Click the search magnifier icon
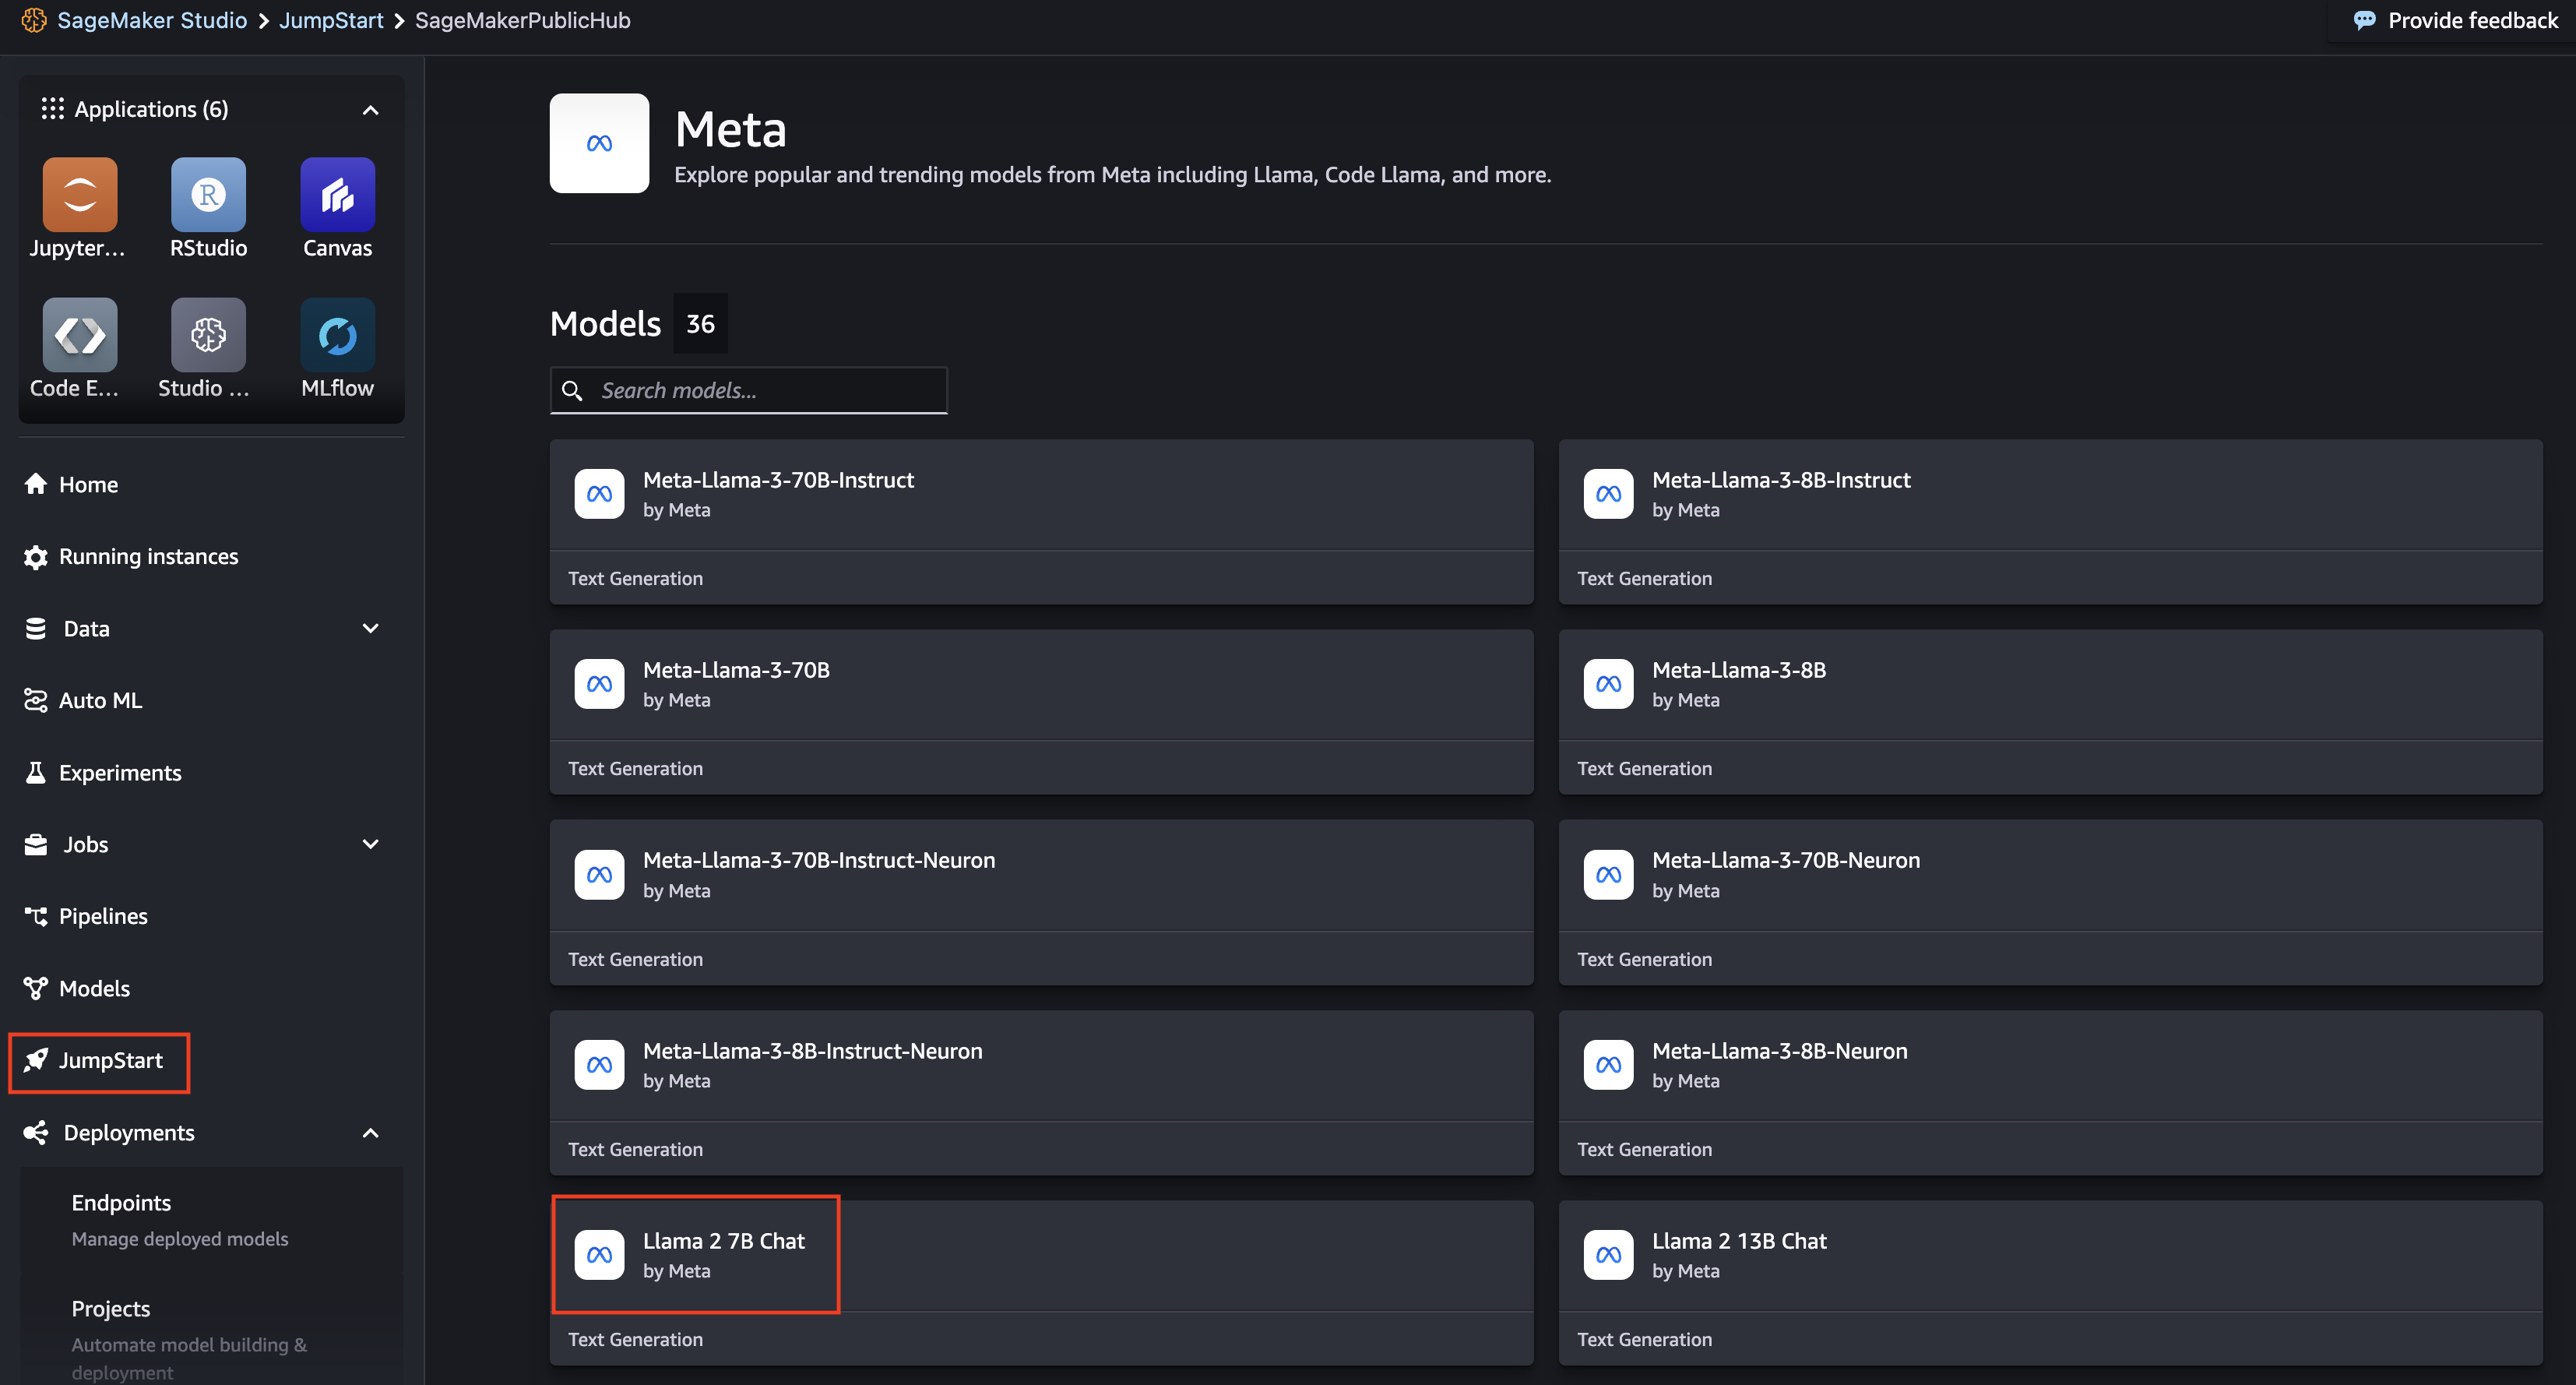Viewport: 2576px width, 1385px height. [x=572, y=390]
